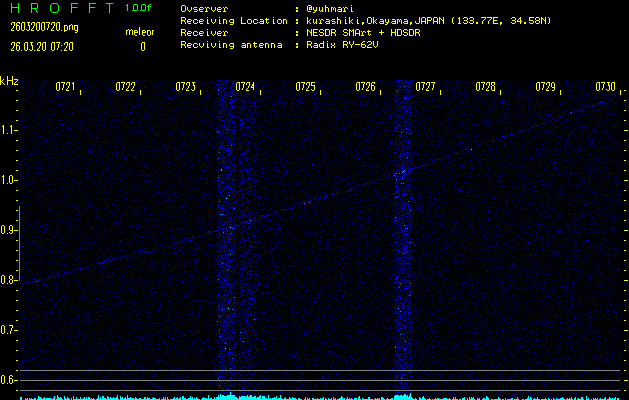The image size is (629, 400).
Task: Click the 0728 time marker
Action: (x=485, y=87)
